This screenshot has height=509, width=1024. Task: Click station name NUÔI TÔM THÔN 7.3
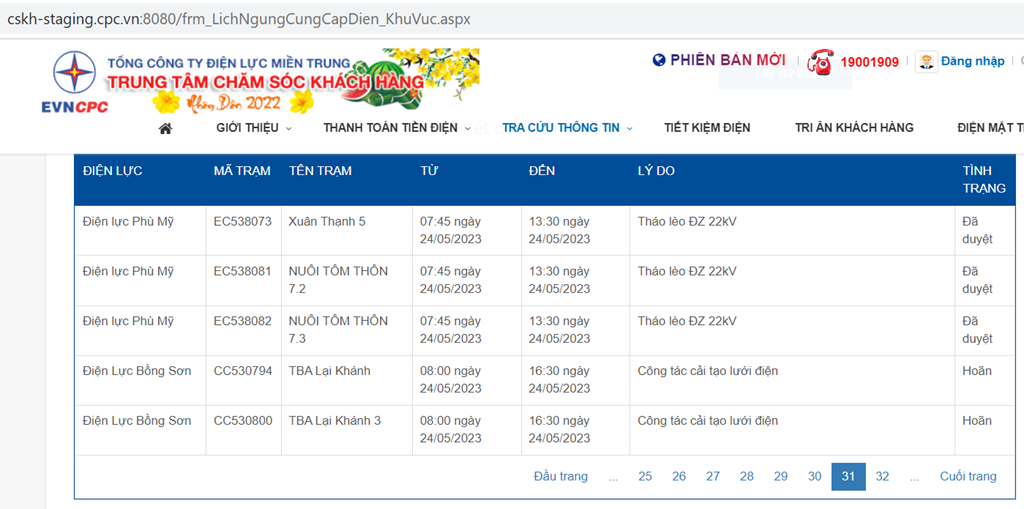point(338,330)
